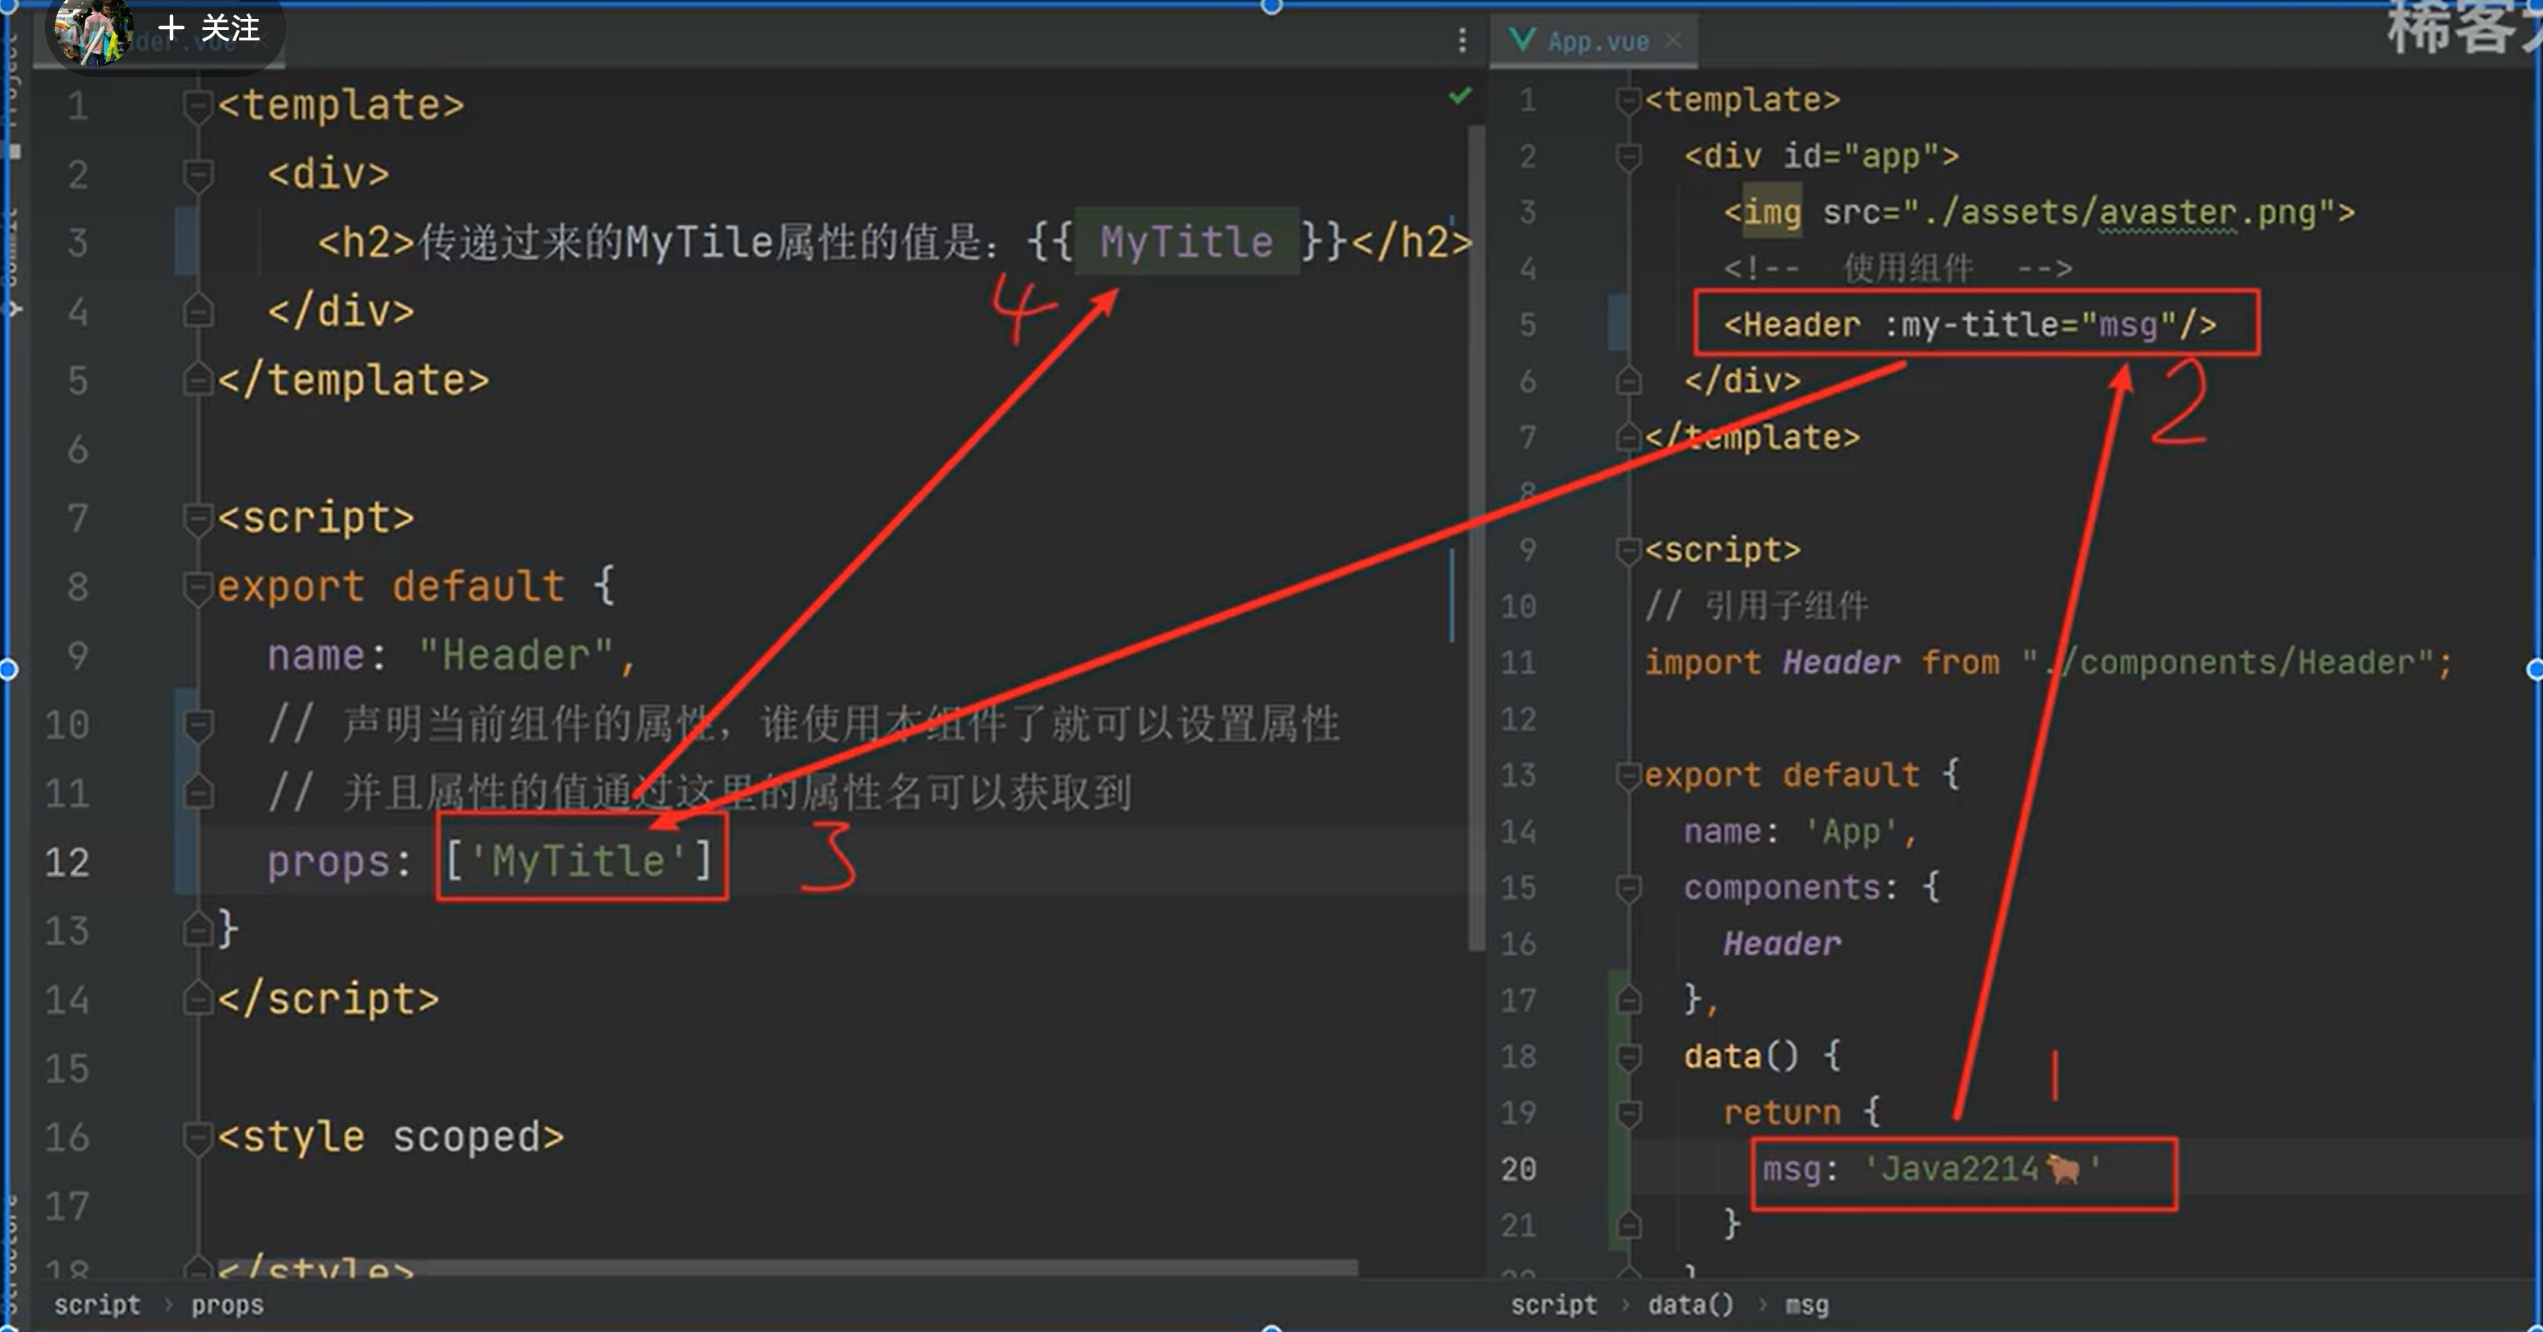Collapse the data() block in App.vue
Viewport: 2543px width, 1332px height.
point(1628,1056)
